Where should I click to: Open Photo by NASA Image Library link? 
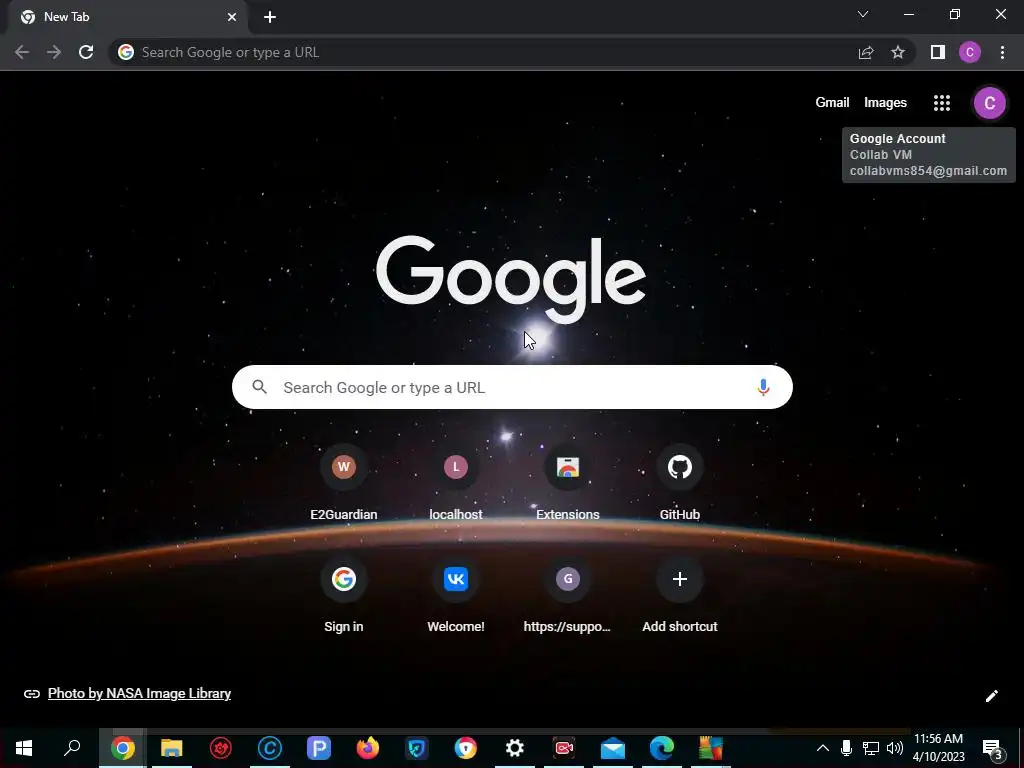point(139,694)
